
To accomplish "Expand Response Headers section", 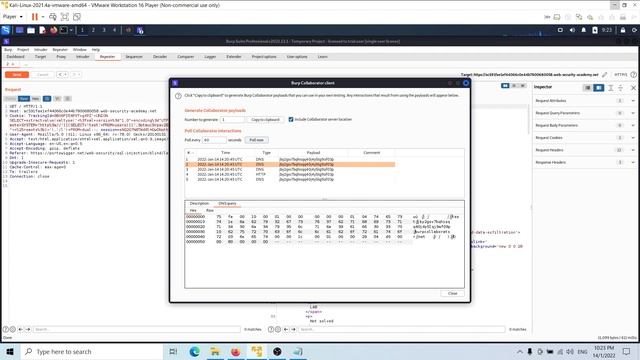I will [633, 162].
